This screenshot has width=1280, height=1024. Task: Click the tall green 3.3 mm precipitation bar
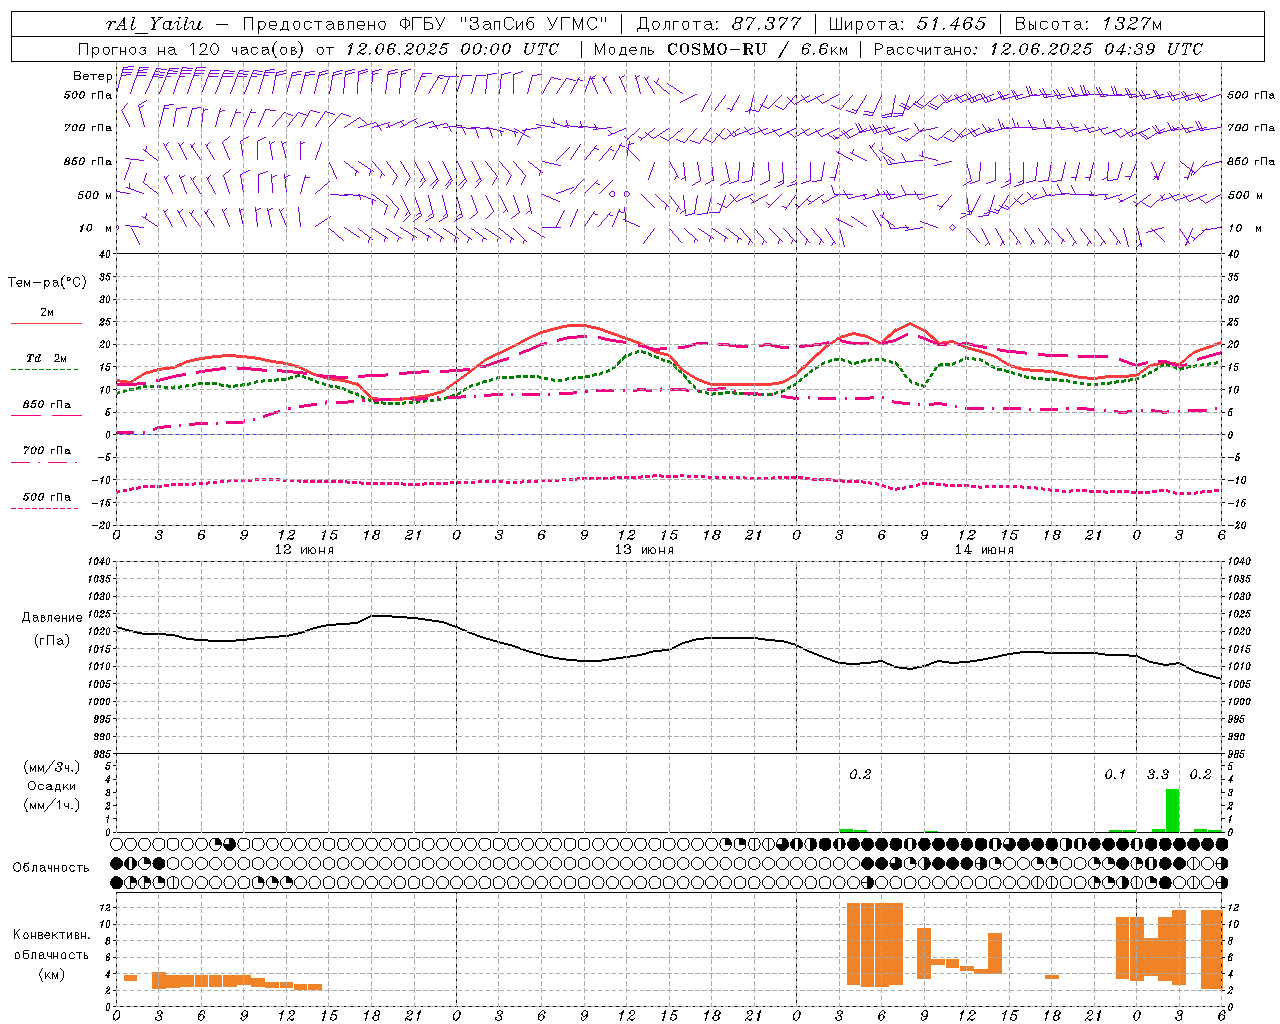(x=1172, y=810)
